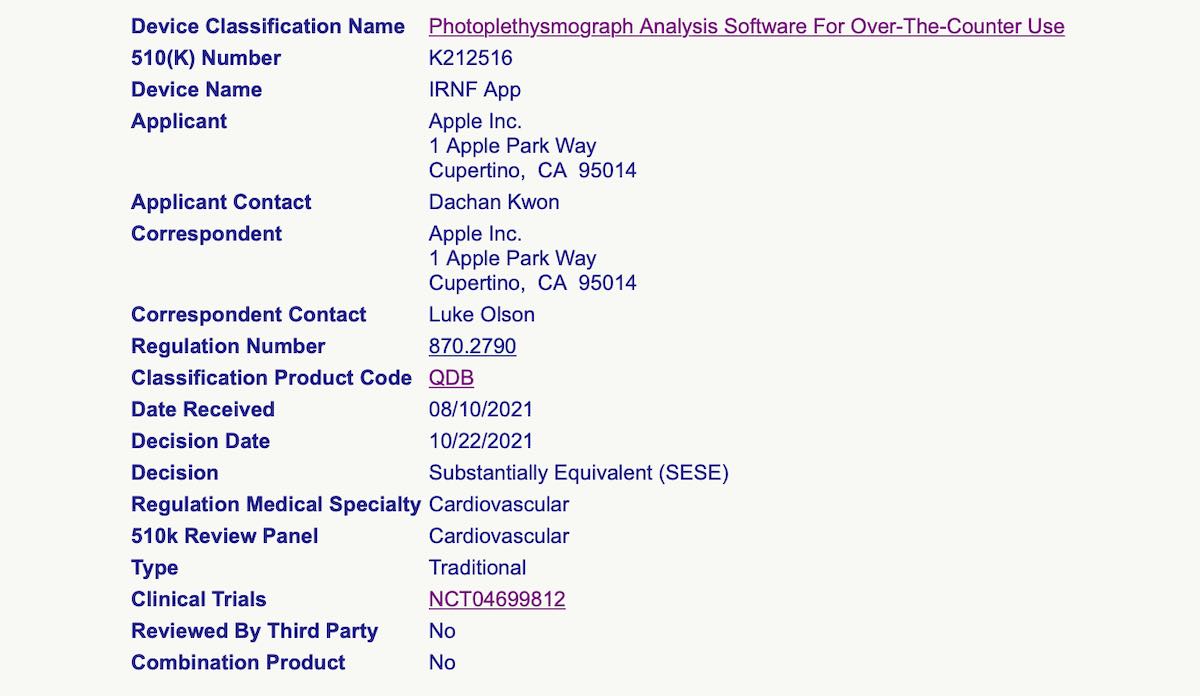Screen dimensions: 1200x696
Task: Click the Regulation Medical Specialty label
Action: (276, 504)
